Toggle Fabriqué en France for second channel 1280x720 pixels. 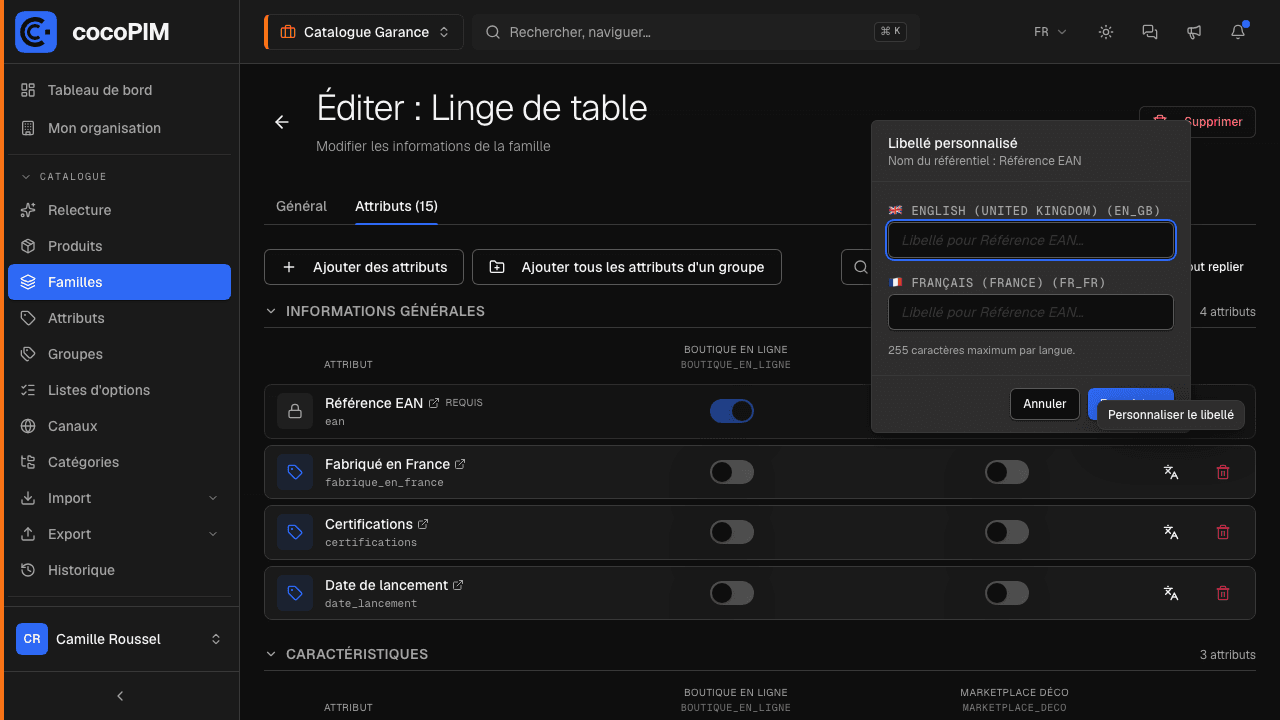pyautogui.click(x=1007, y=472)
